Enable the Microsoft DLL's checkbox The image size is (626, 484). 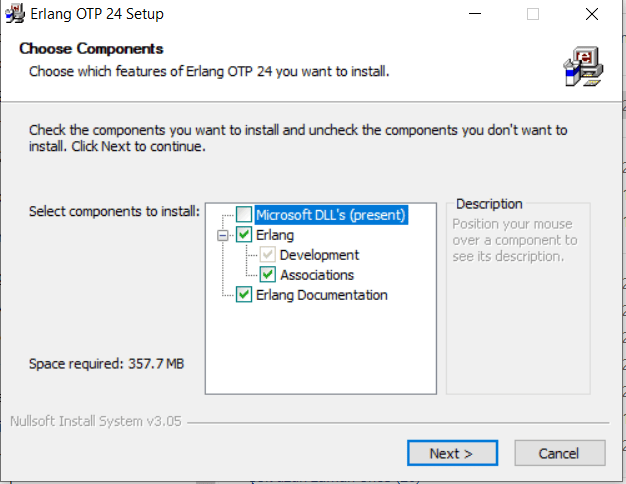244,215
